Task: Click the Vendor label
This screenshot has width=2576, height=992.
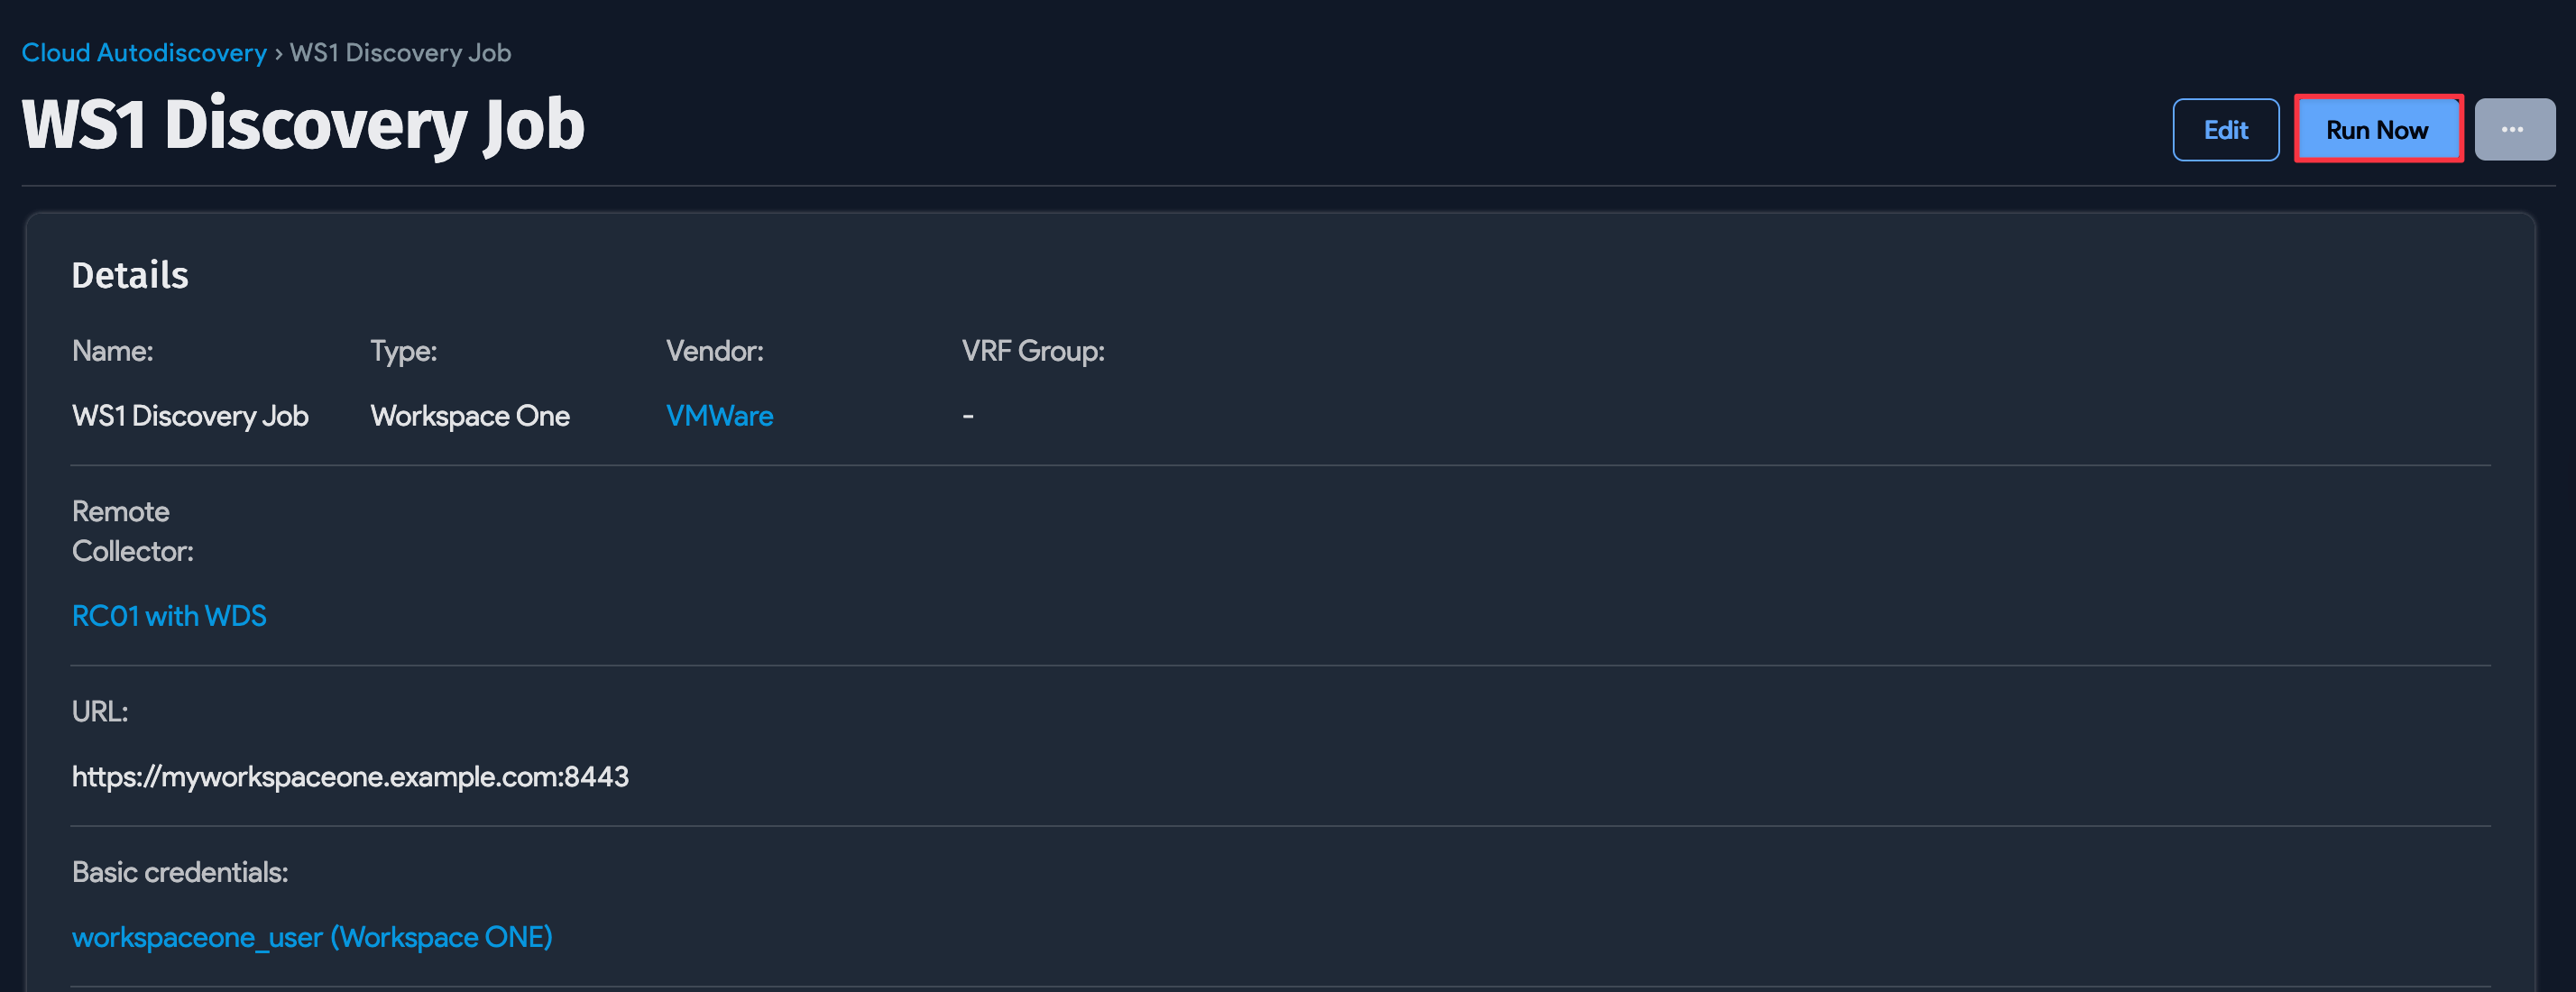Action: tap(714, 351)
